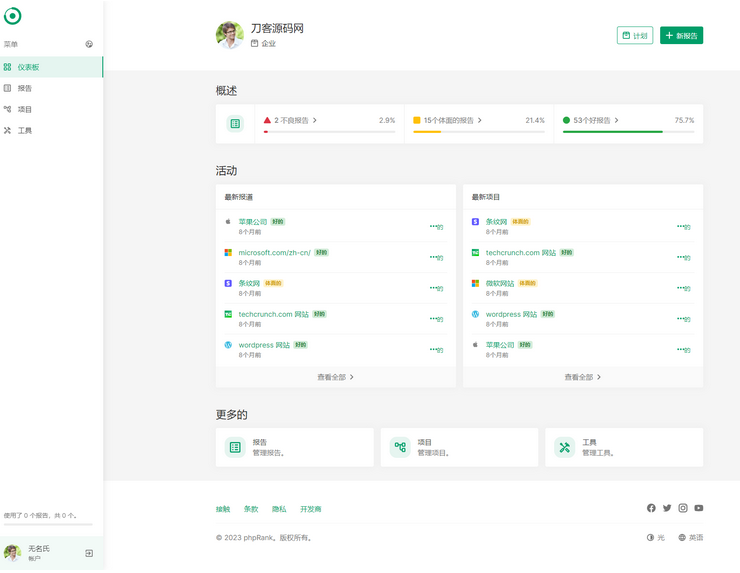Open the Instagram footer icon
The height and width of the screenshot is (573, 740).
point(683,508)
